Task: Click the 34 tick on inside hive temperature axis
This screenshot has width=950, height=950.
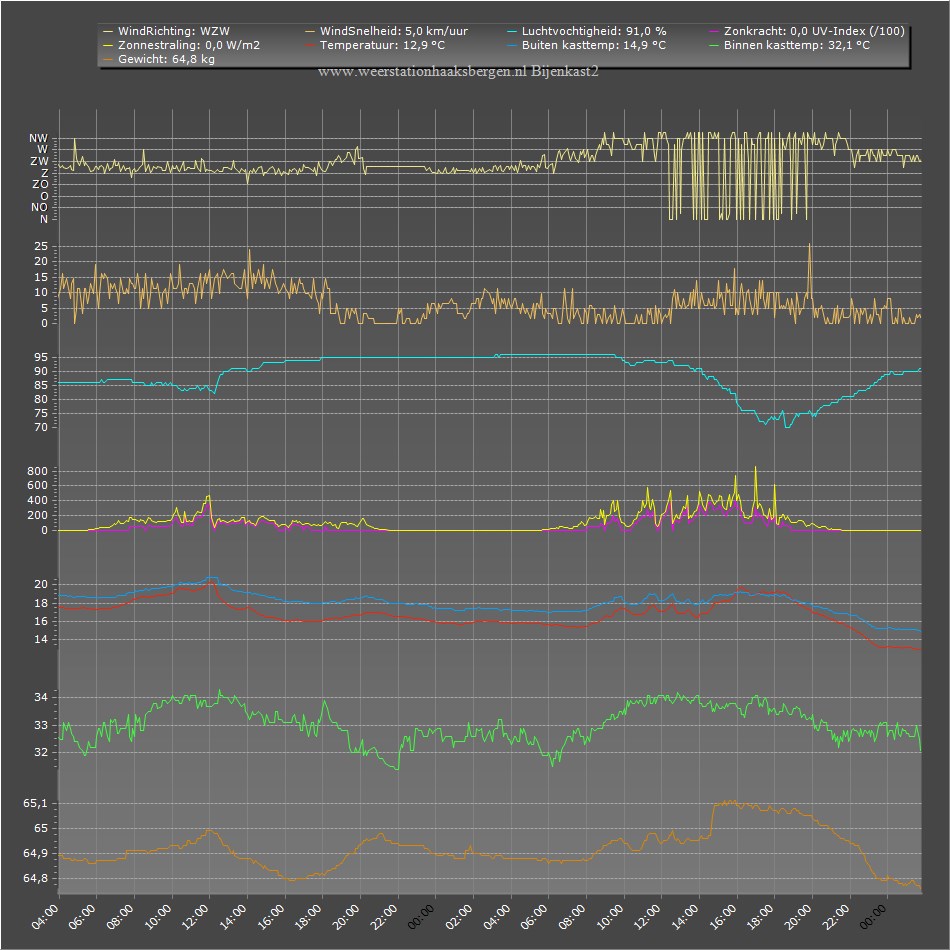Action: click(41, 697)
